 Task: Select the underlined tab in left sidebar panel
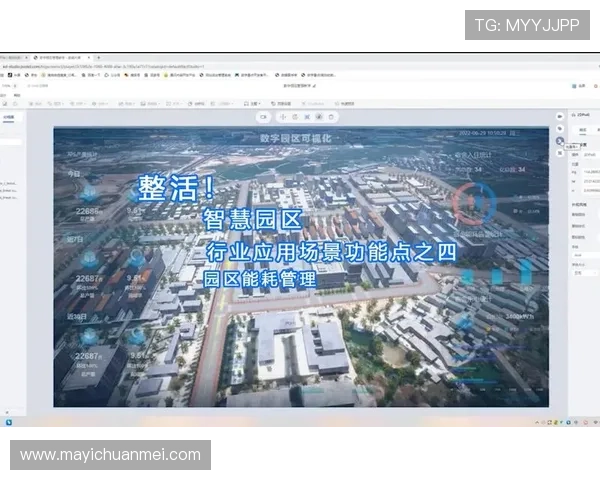8,118
